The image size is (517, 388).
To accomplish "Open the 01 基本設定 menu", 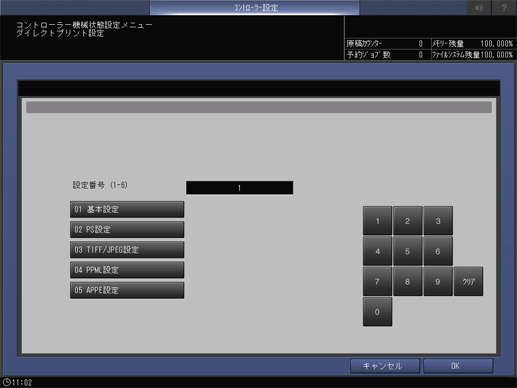I will coord(127,209).
